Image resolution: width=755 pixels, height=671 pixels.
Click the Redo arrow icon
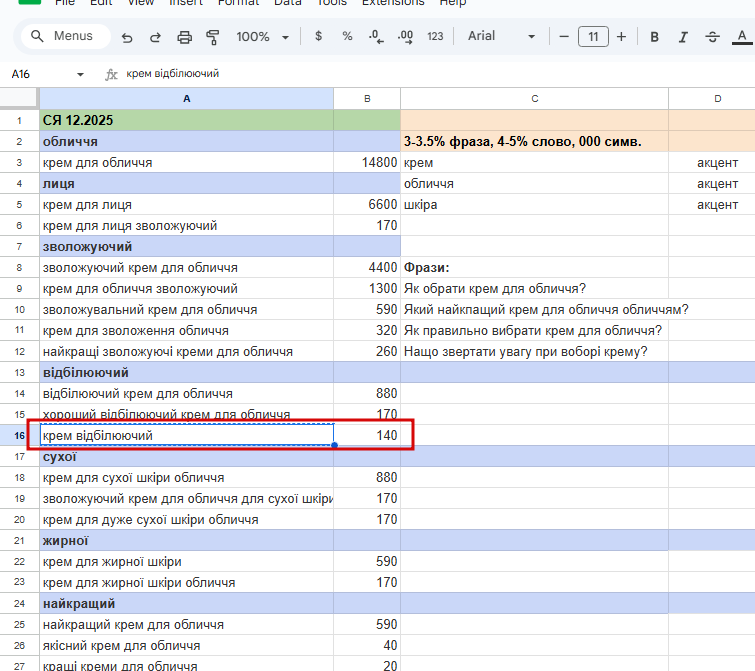click(x=155, y=37)
